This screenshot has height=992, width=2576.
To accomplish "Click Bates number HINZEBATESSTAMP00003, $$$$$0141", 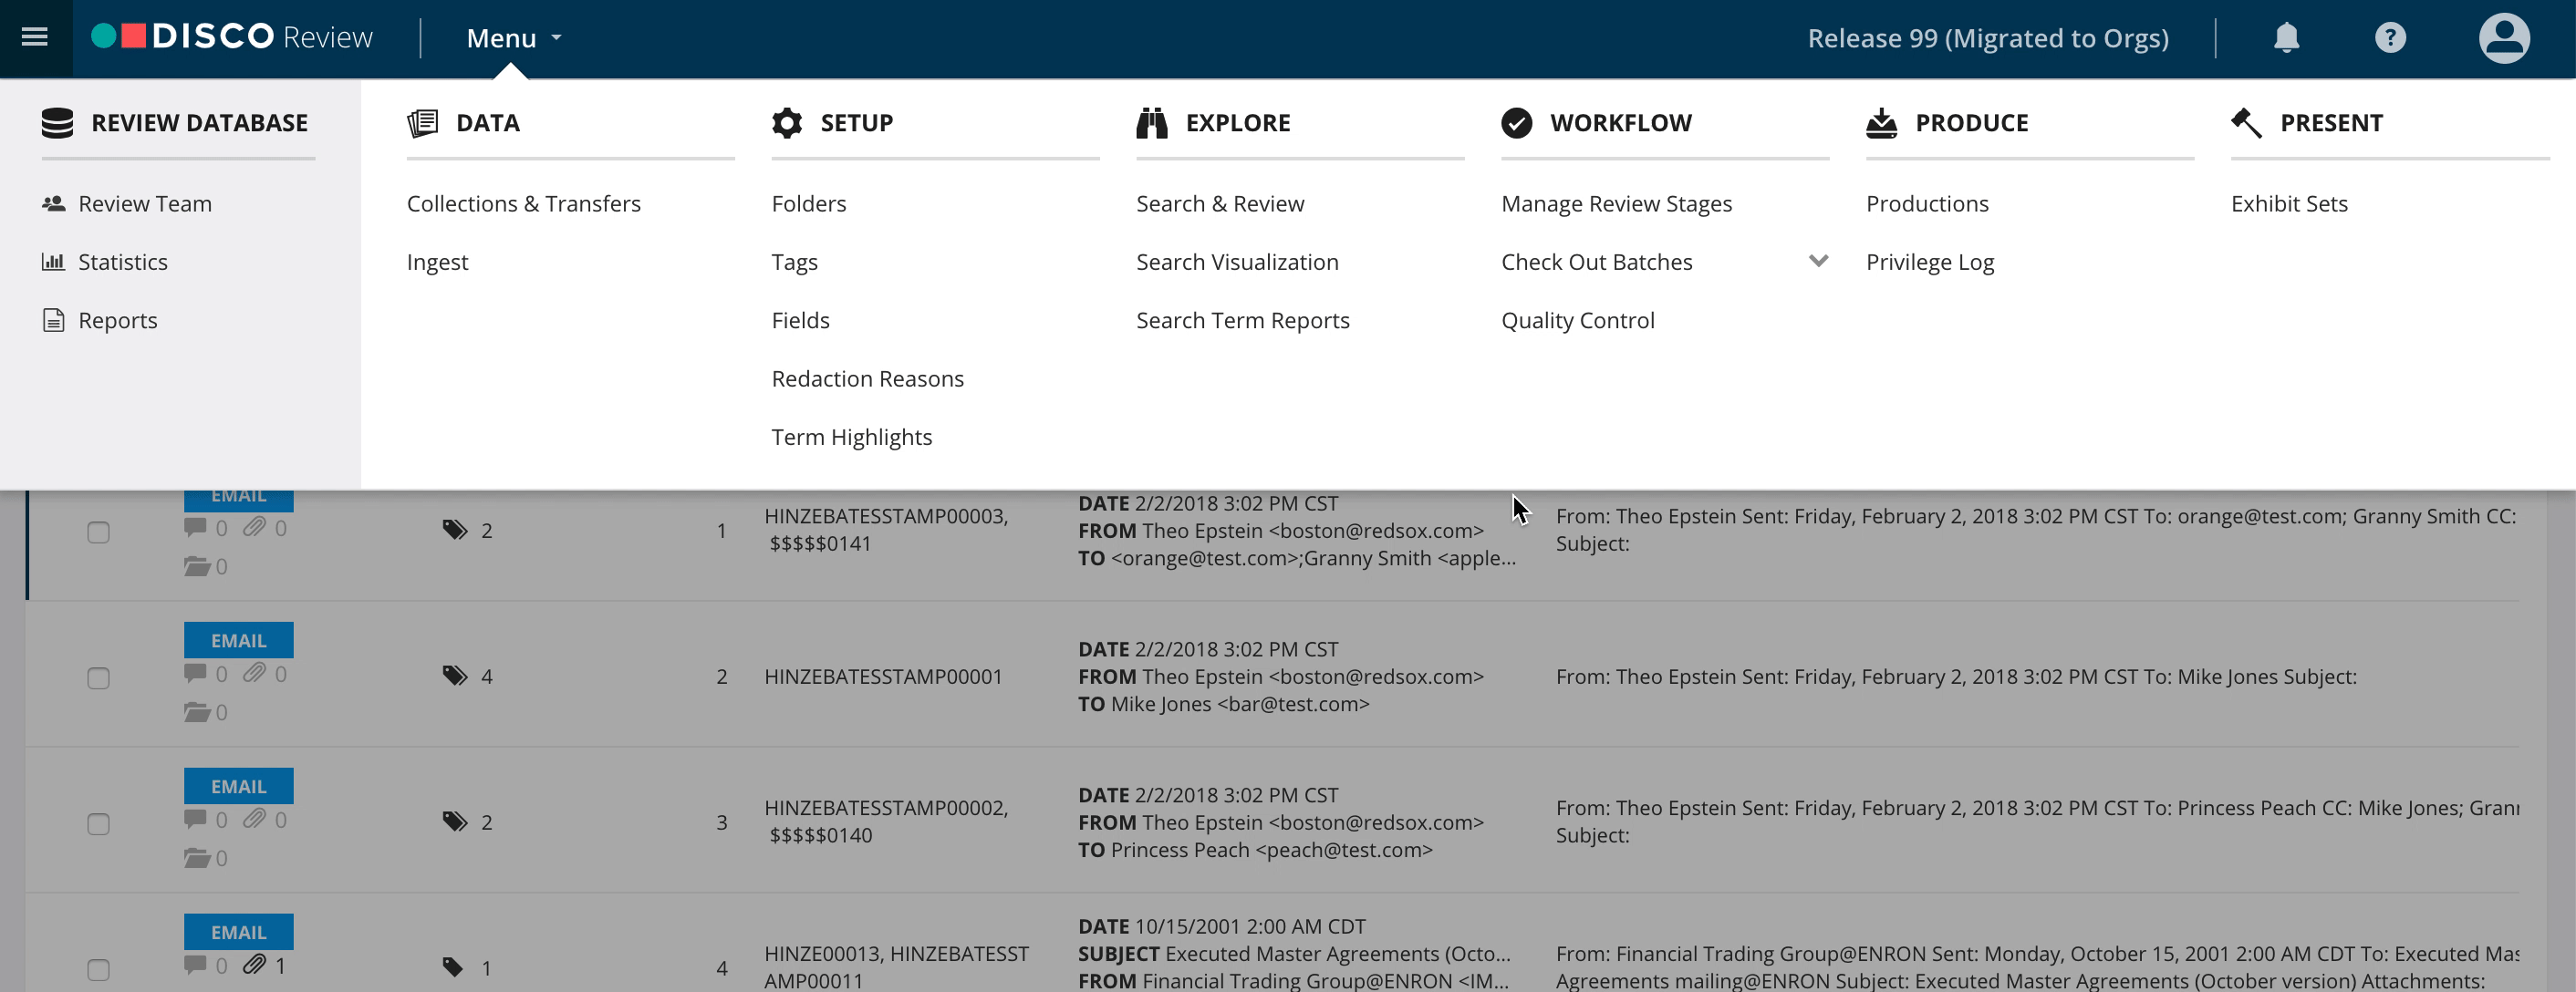I will [887, 529].
